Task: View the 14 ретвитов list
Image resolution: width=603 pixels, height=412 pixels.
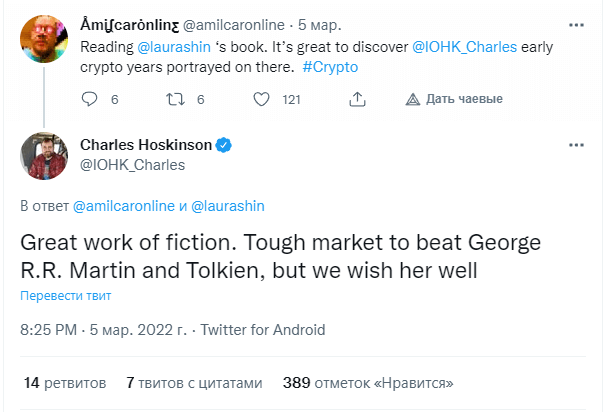Action: click(65, 383)
